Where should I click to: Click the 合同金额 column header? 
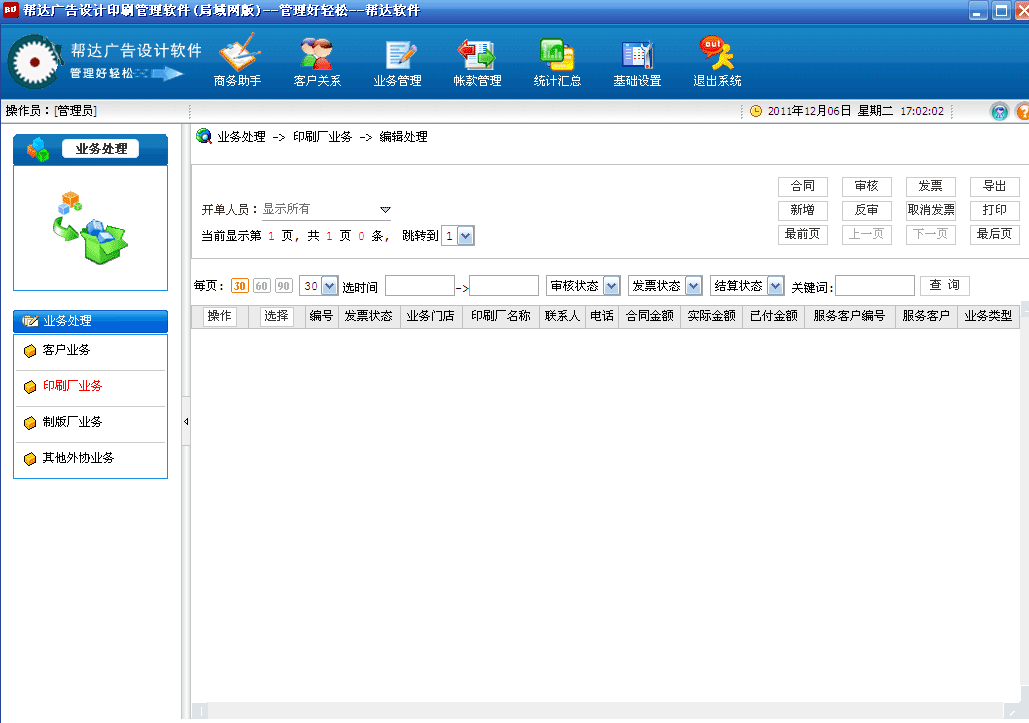click(x=650, y=316)
